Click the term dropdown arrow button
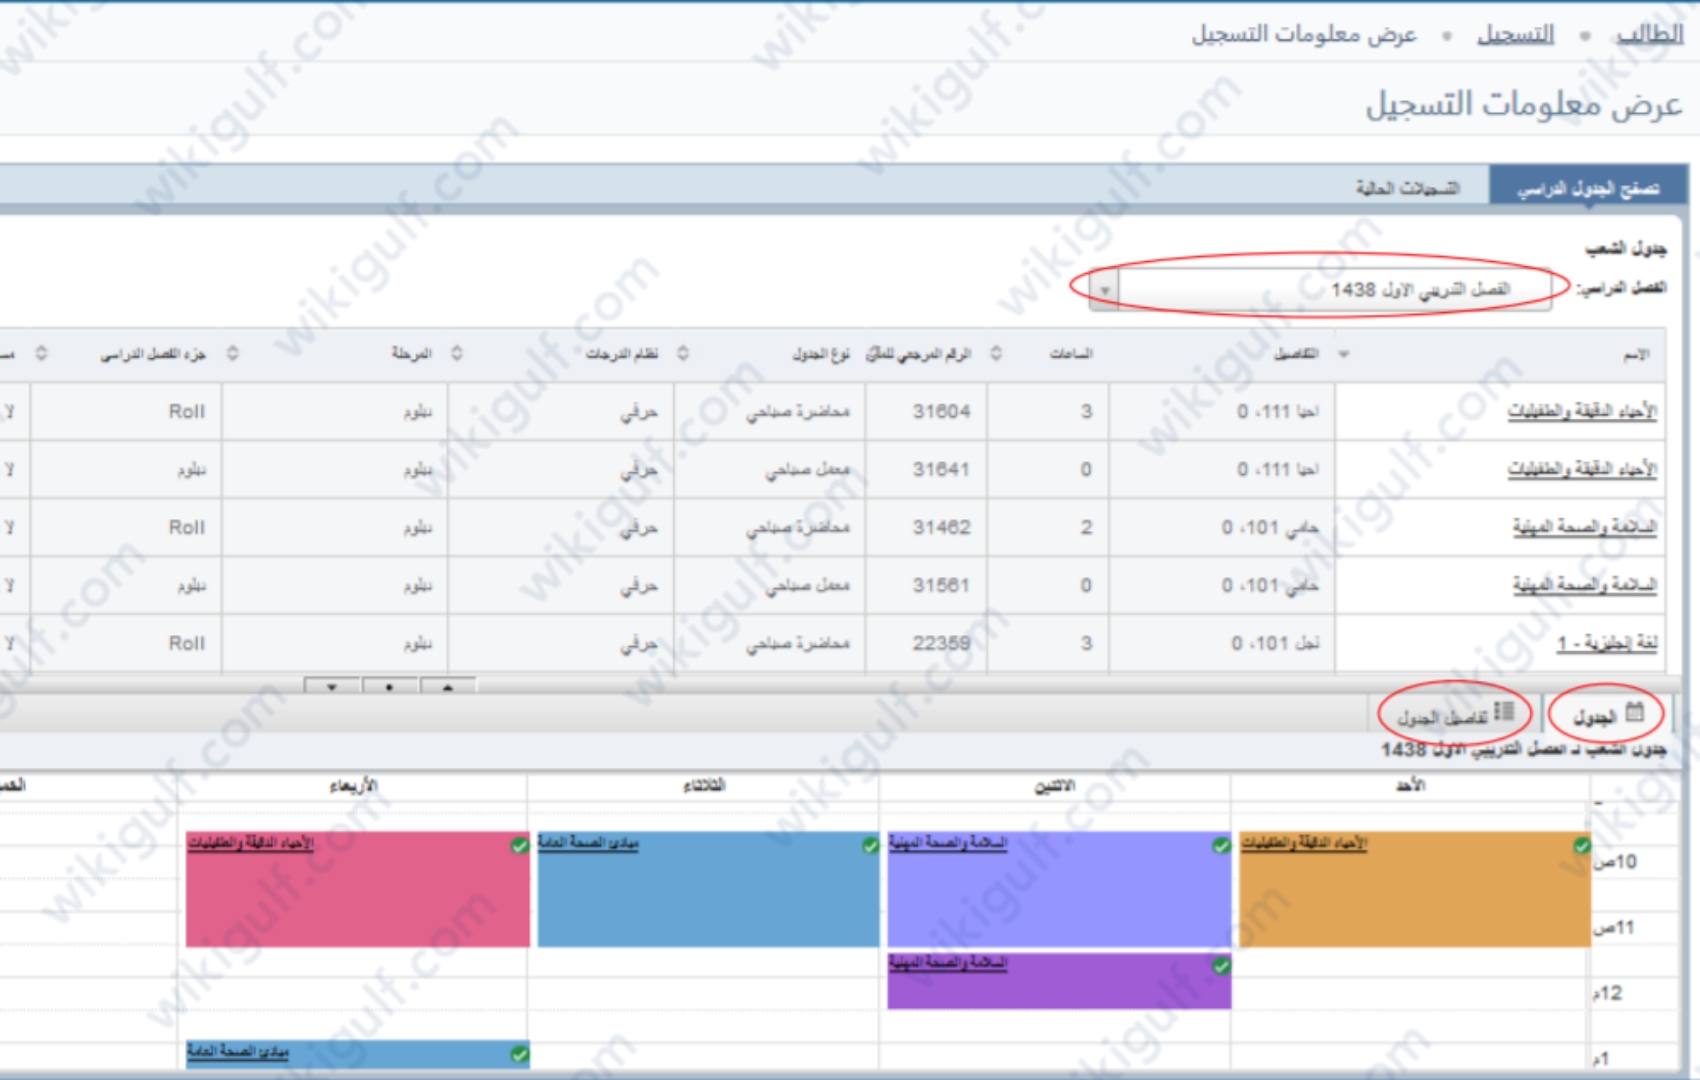 (x=1104, y=290)
